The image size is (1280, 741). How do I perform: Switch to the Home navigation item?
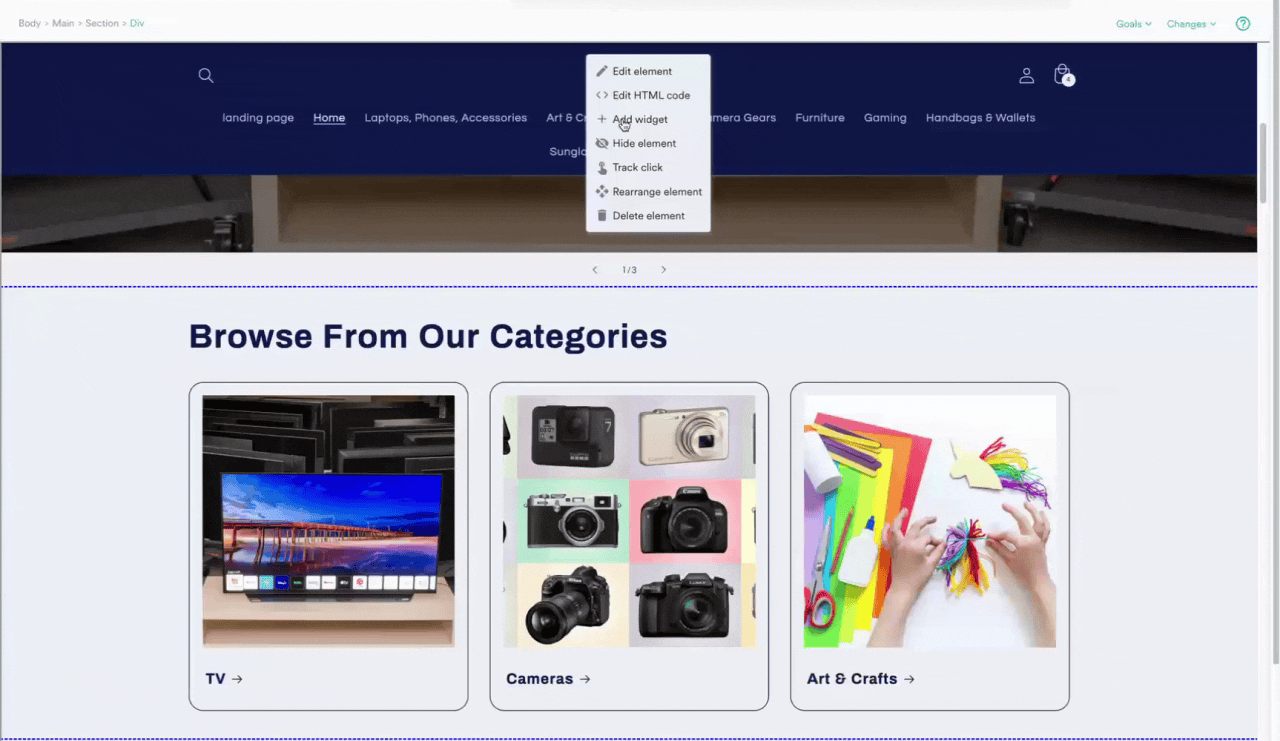pos(329,117)
